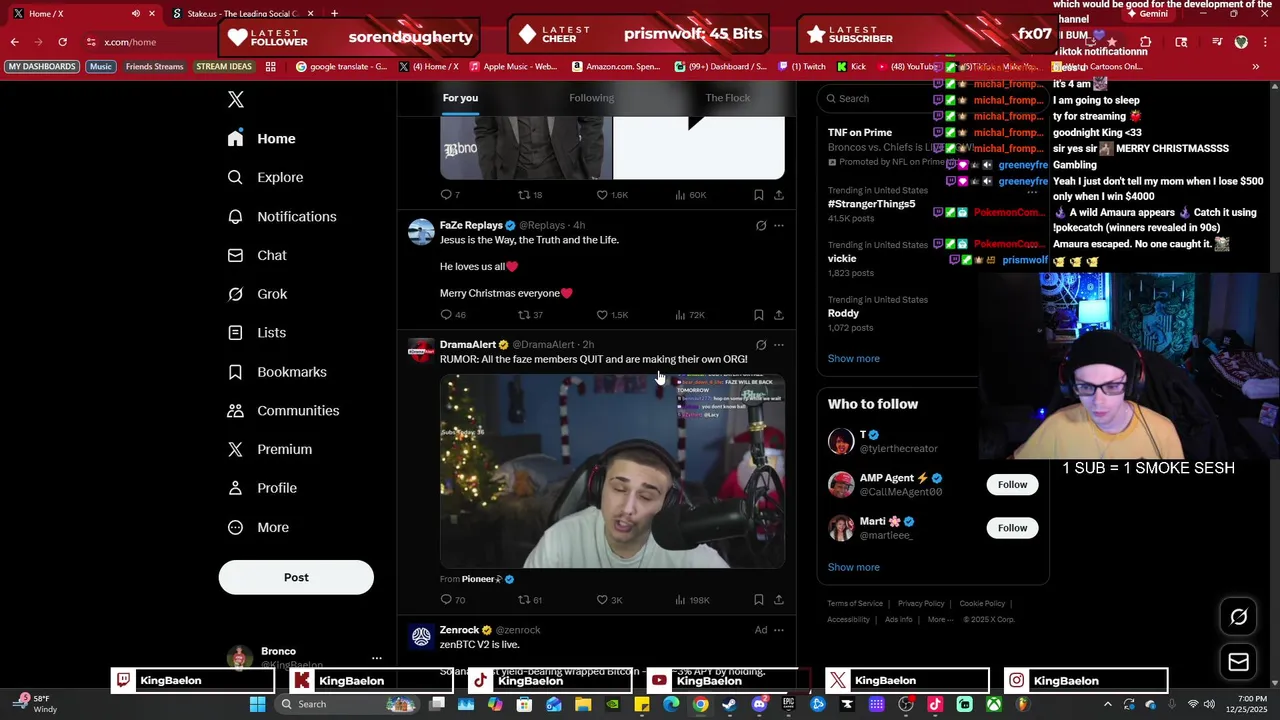Show more bookmarks chevron
The image size is (1280, 720).
pyautogui.click(x=1256, y=67)
